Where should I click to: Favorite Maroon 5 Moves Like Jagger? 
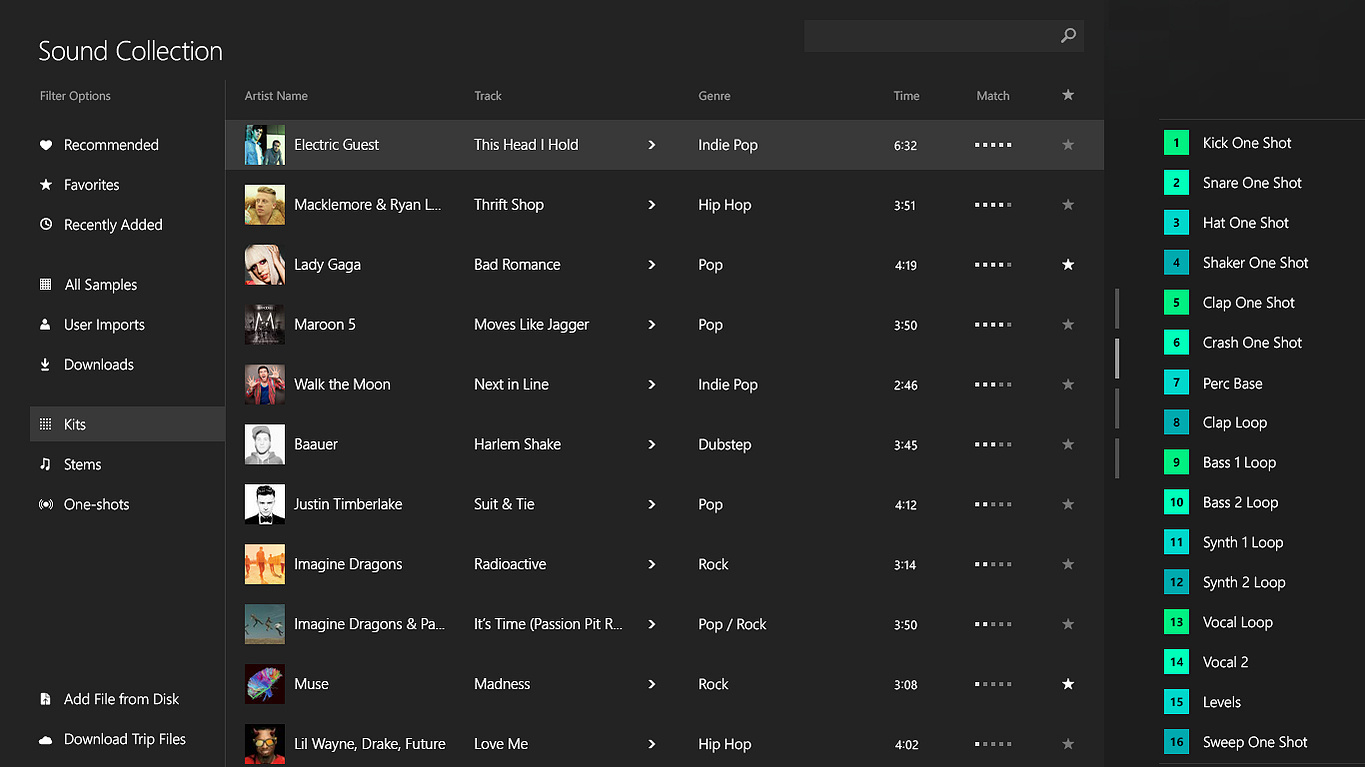tap(1068, 325)
